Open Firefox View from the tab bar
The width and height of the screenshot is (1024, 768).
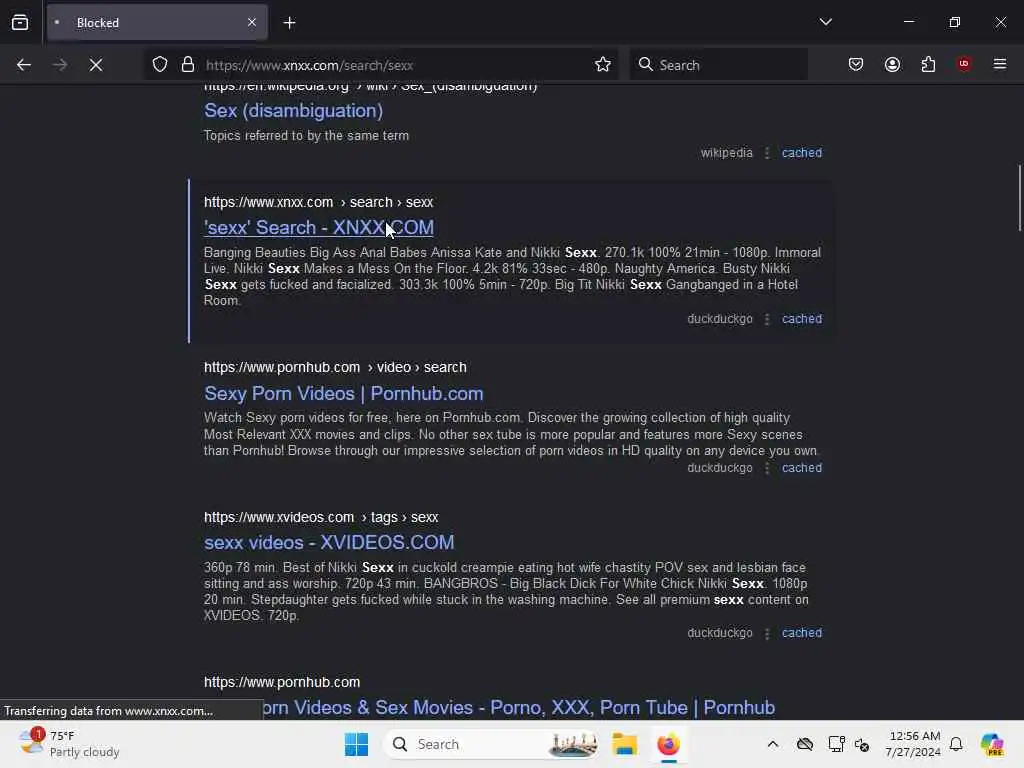20,22
